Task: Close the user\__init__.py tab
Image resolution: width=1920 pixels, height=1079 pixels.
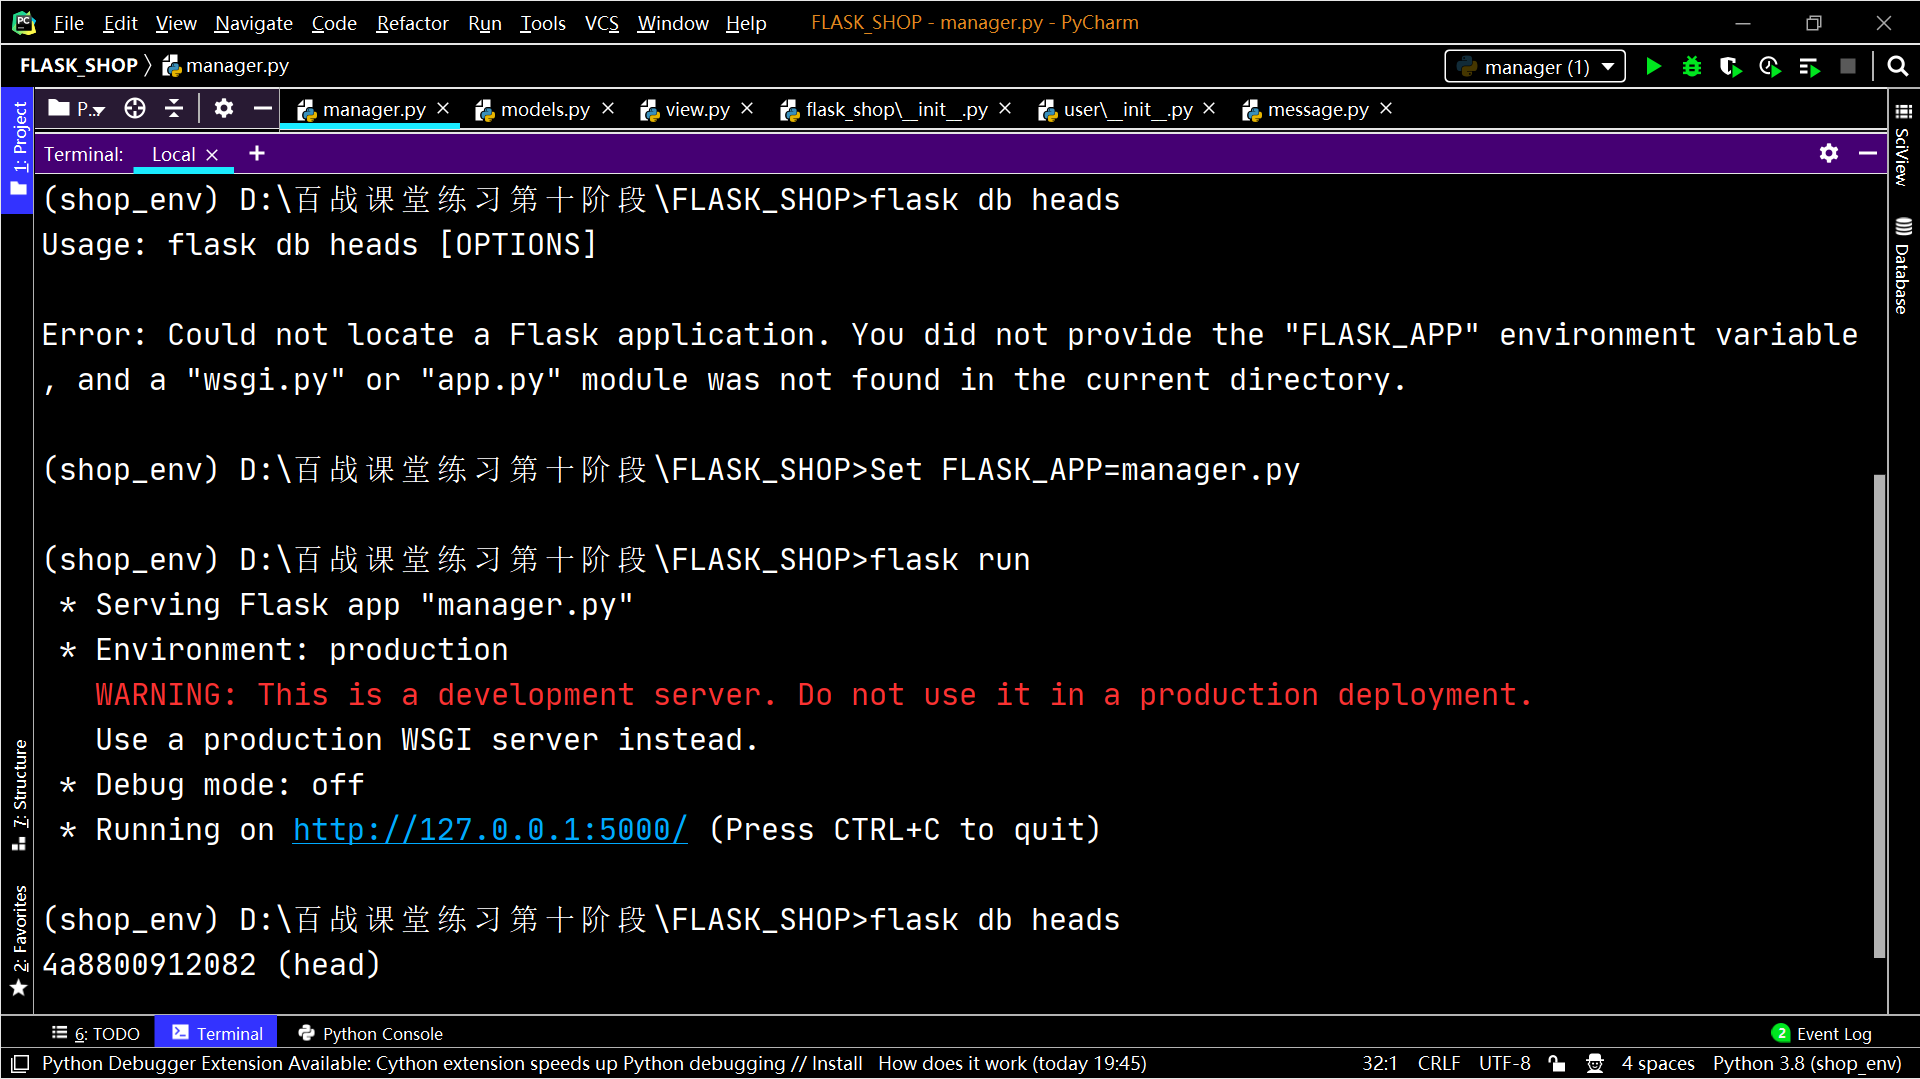Action: (1209, 108)
